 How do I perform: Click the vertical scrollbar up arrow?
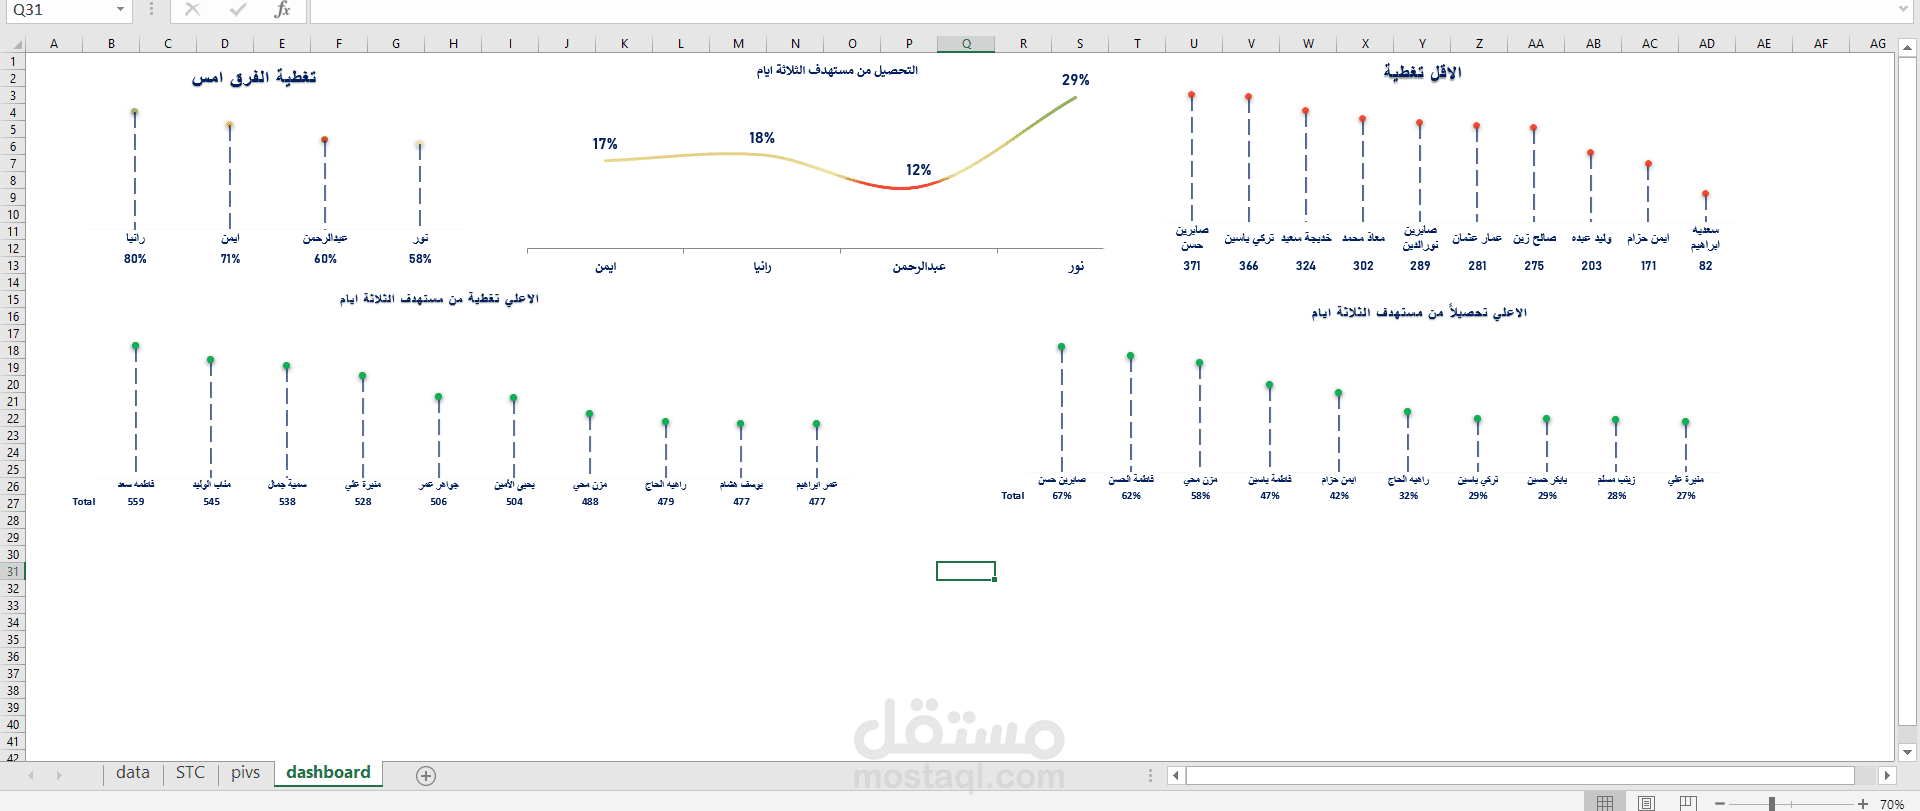click(x=1907, y=47)
